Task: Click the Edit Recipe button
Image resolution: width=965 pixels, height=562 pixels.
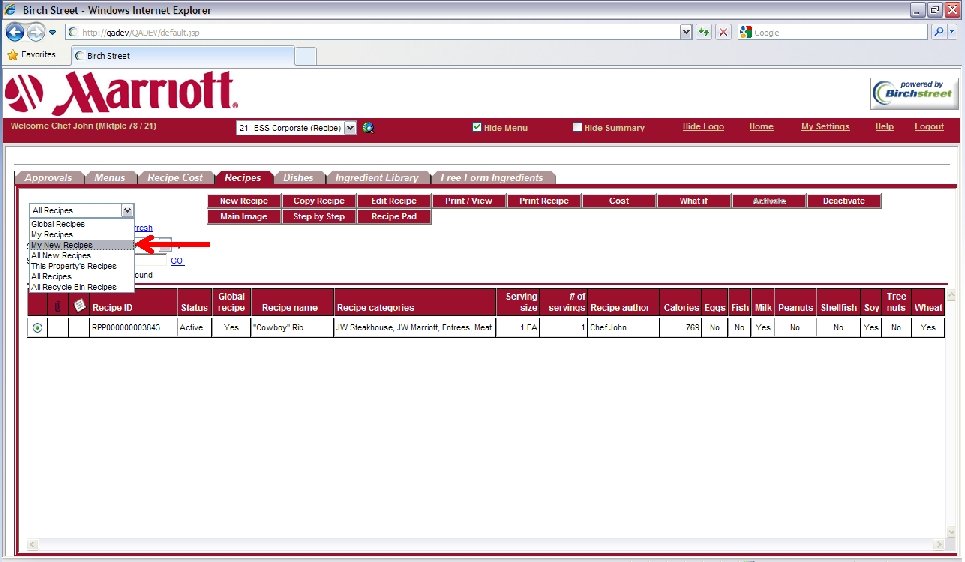Action: [x=394, y=201]
